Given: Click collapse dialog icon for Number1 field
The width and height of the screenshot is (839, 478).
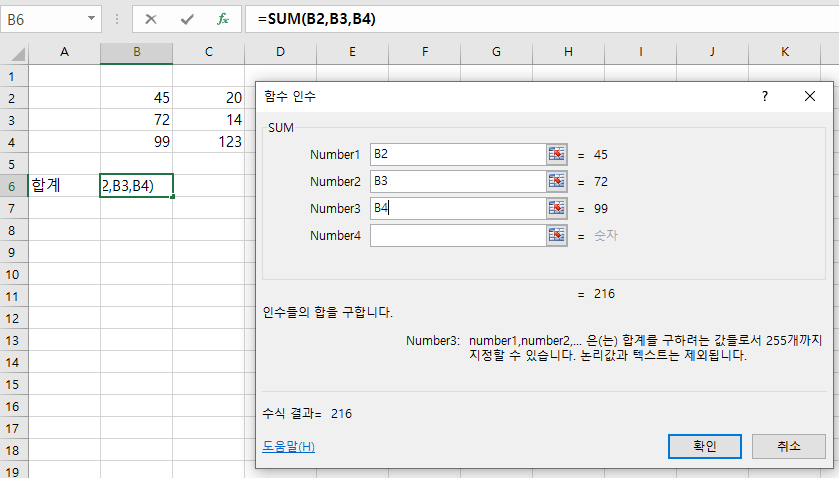Looking at the screenshot, I should pos(556,154).
